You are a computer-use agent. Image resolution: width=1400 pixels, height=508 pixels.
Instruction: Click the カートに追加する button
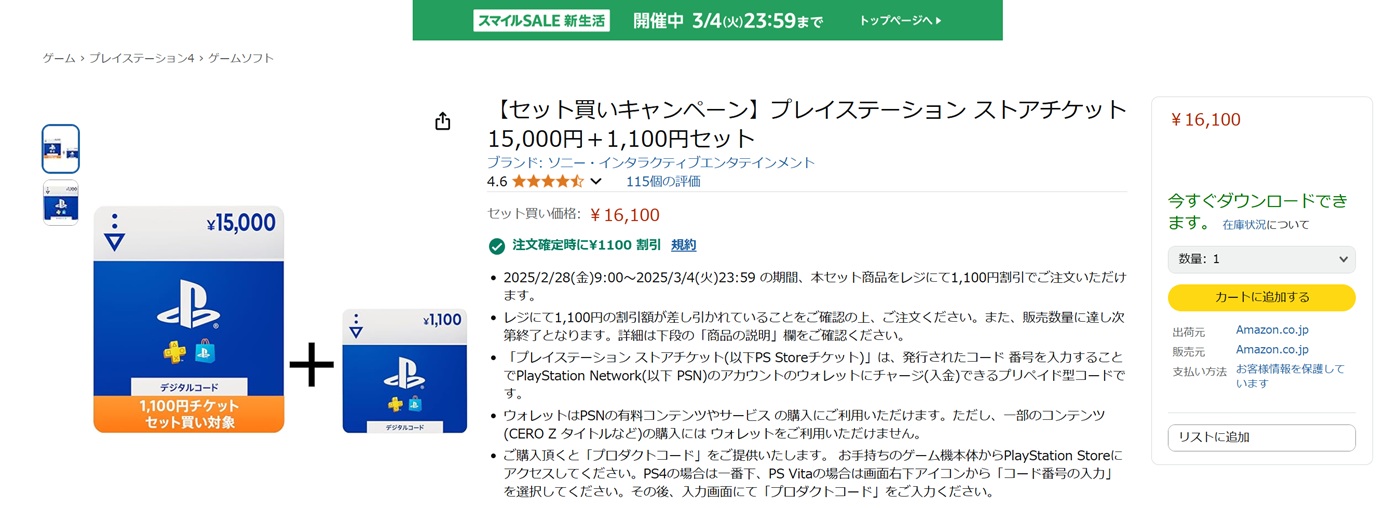(x=1261, y=297)
